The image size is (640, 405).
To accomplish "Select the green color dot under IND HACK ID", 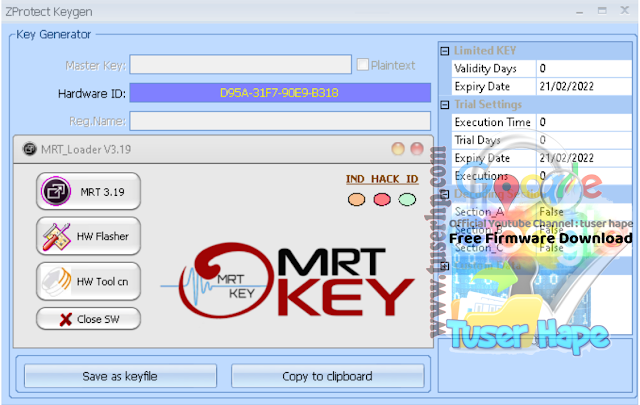I will [x=407, y=200].
